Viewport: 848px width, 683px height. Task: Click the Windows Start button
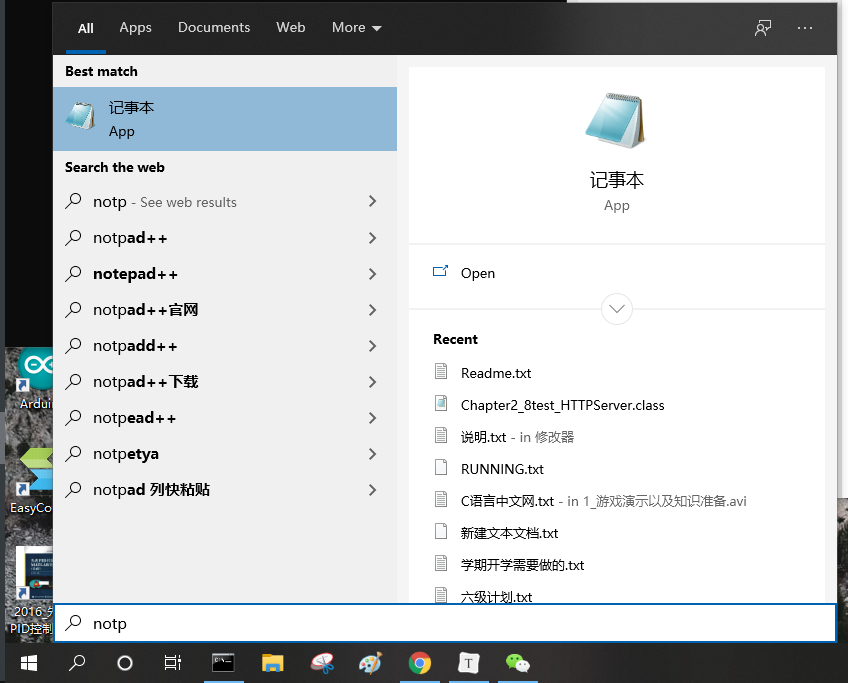coord(28,663)
